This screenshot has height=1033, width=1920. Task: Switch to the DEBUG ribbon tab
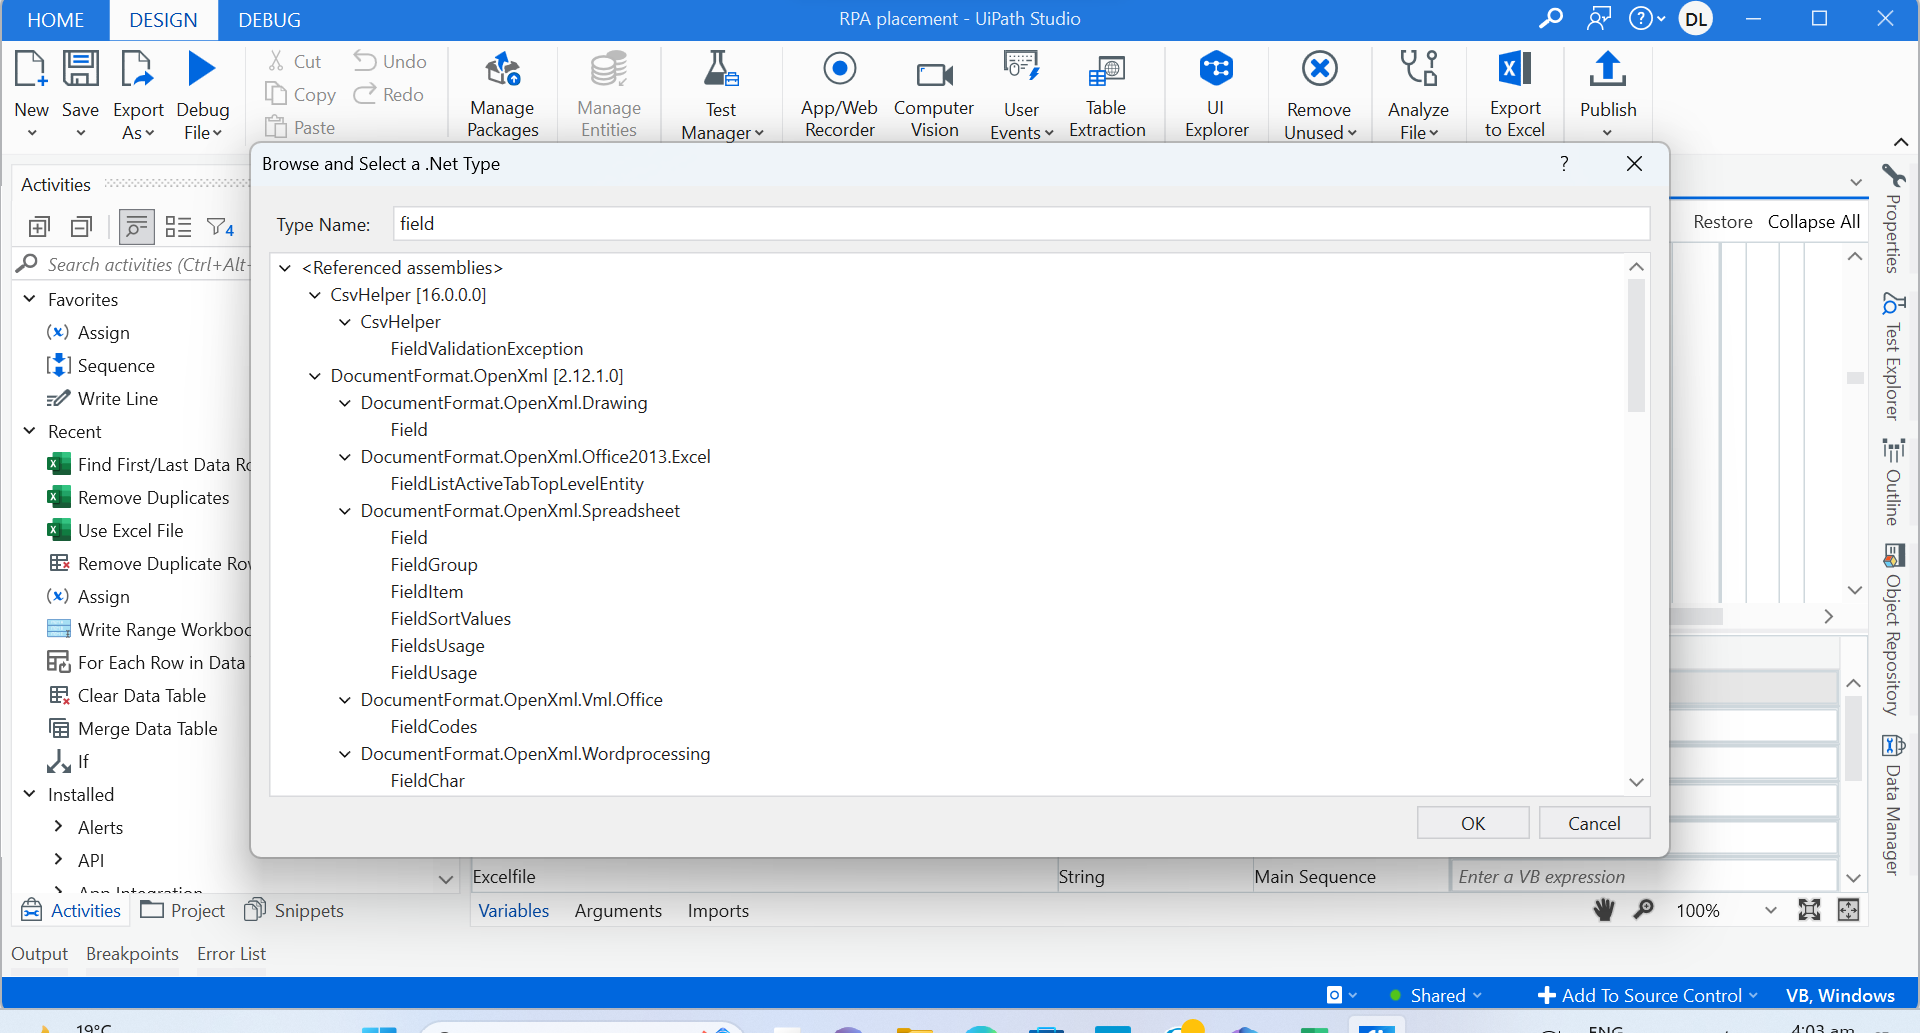pyautogui.click(x=268, y=19)
